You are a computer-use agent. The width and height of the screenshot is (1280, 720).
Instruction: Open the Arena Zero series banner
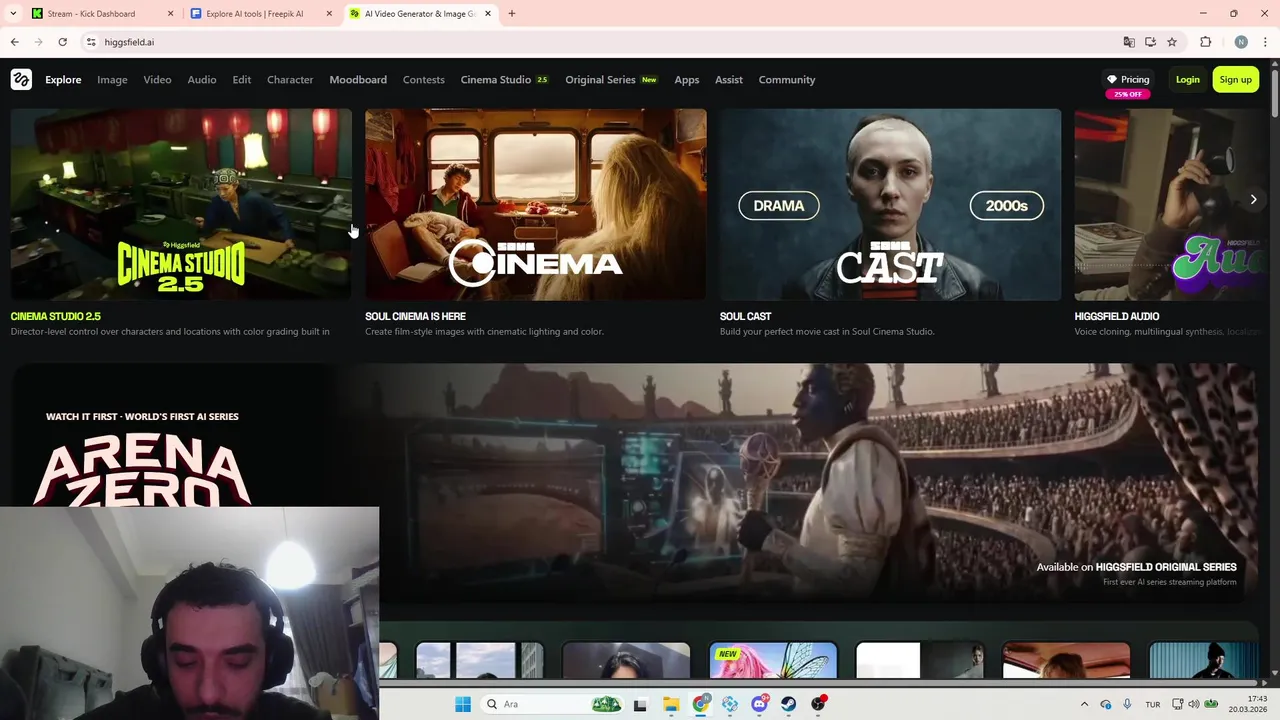(x=634, y=482)
